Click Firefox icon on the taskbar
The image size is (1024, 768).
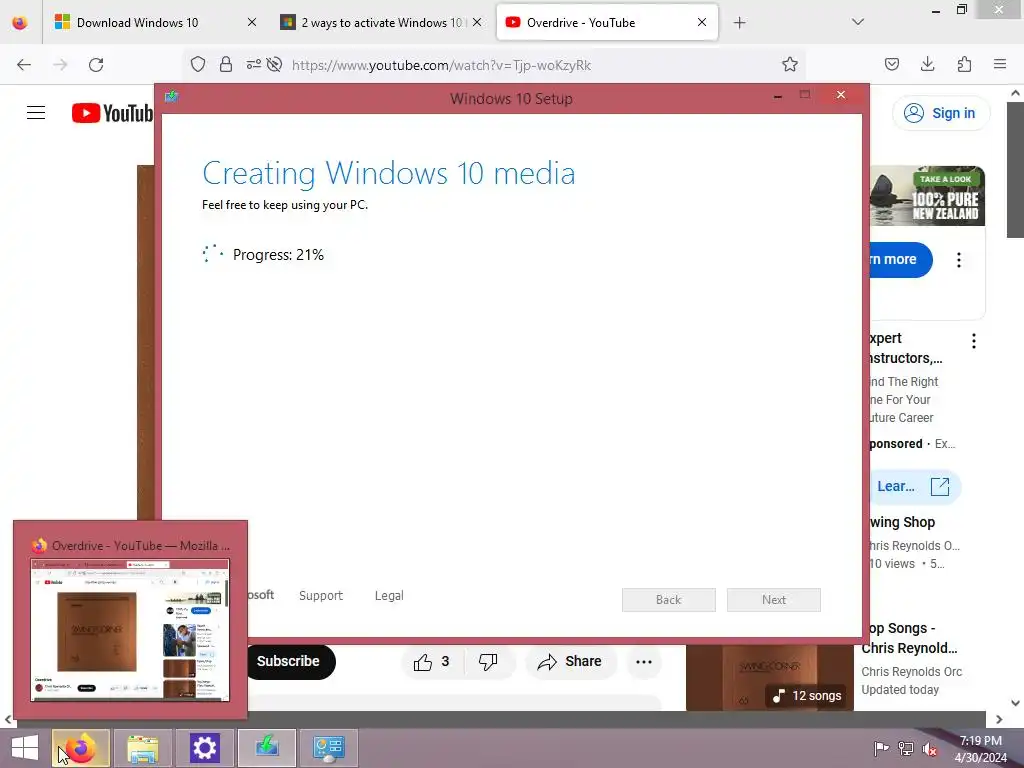81,748
